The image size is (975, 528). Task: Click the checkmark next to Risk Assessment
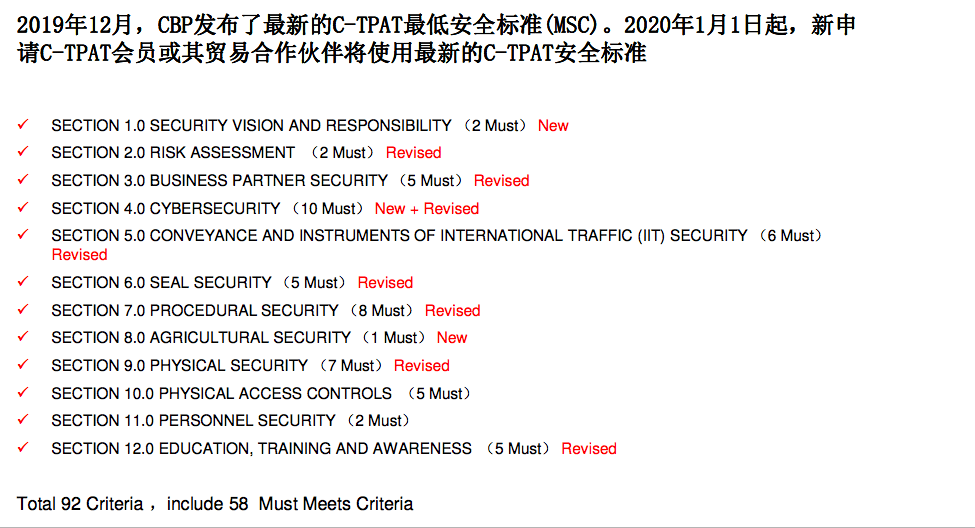click(x=23, y=152)
